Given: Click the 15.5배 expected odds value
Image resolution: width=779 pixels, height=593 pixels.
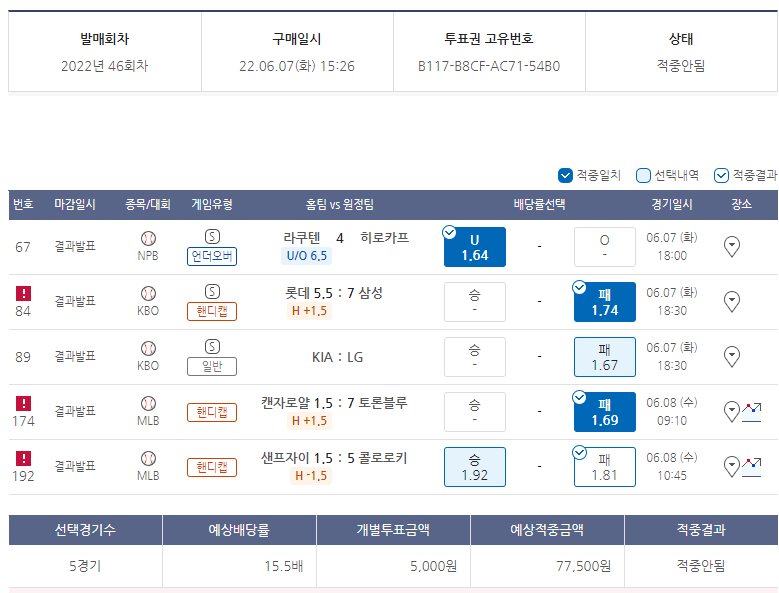Looking at the screenshot, I should [x=284, y=566].
